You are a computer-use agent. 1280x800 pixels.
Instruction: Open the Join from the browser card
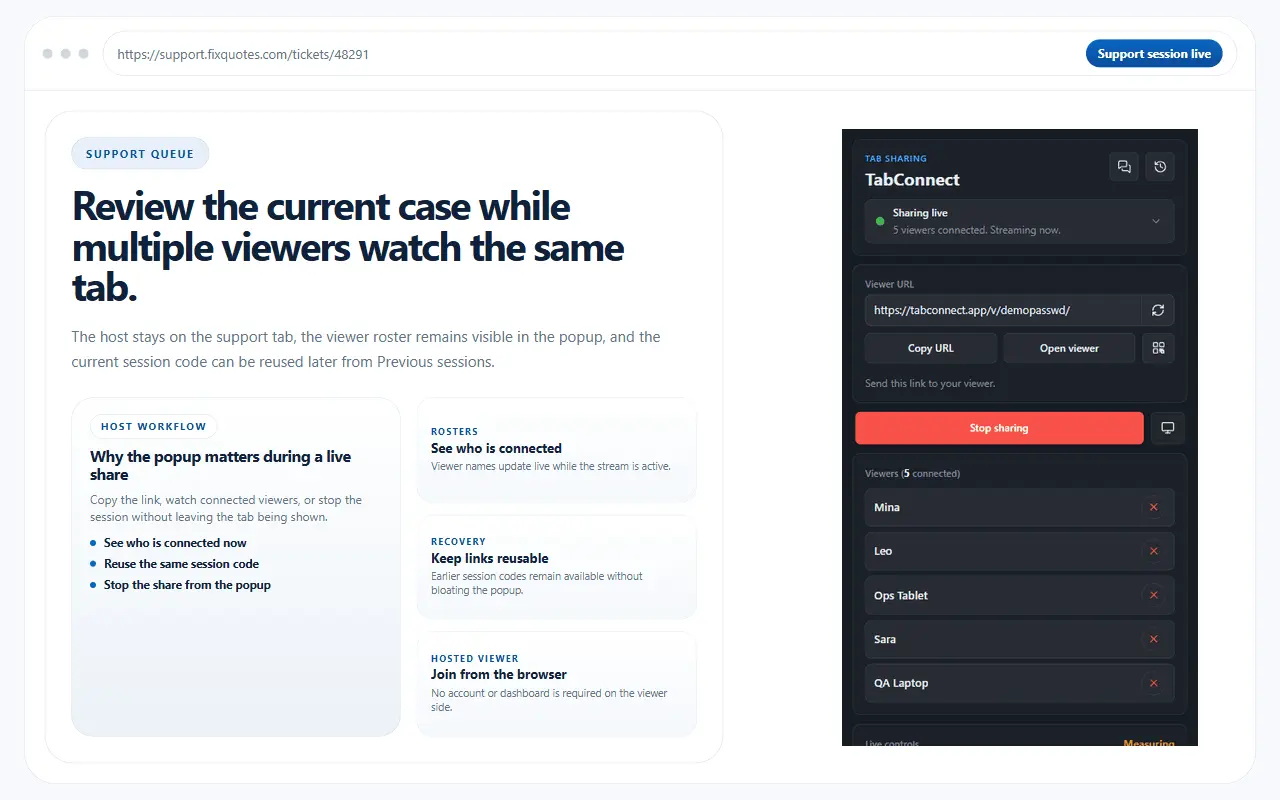click(556, 684)
